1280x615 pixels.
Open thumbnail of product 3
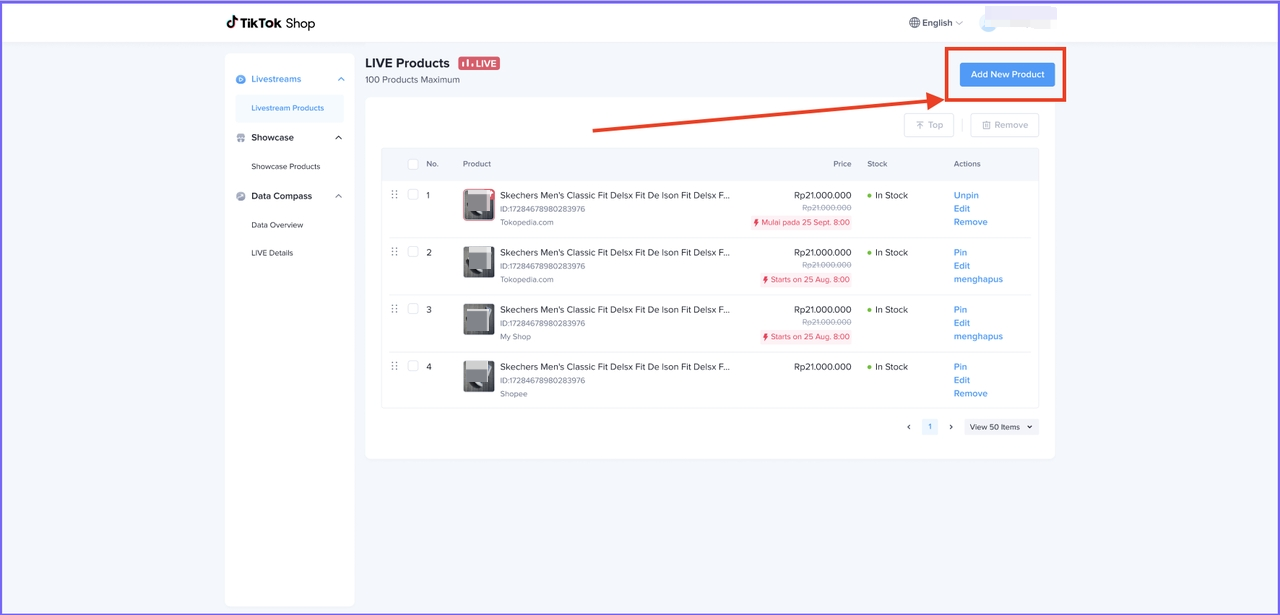pos(478,320)
